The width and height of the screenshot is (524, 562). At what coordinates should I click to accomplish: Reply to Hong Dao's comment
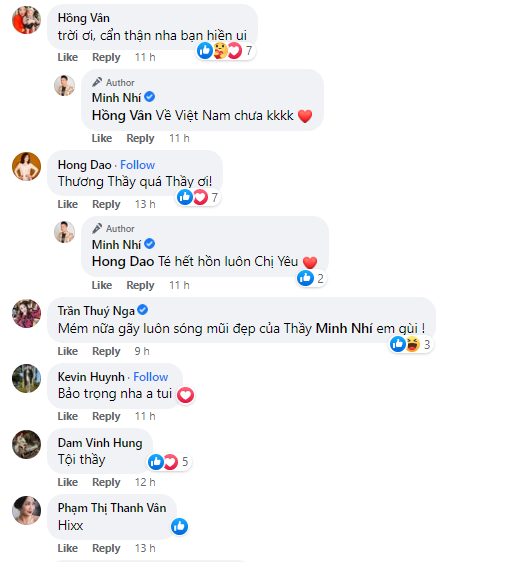[x=106, y=204]
